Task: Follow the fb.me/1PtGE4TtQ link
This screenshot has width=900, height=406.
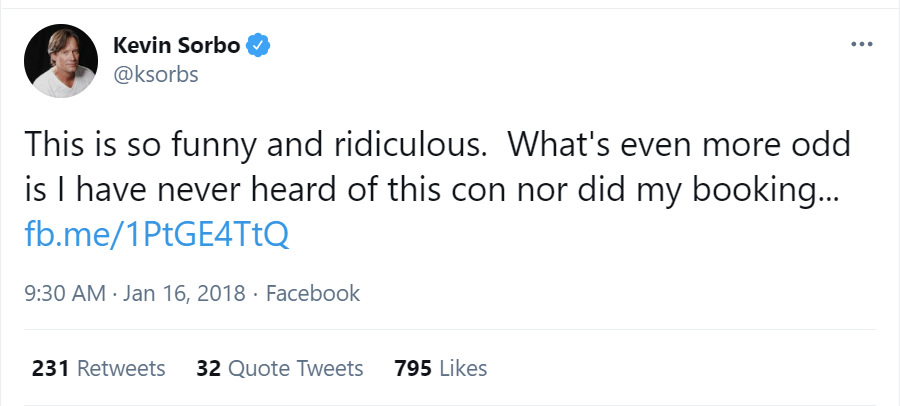Action: tap(156, 235)
